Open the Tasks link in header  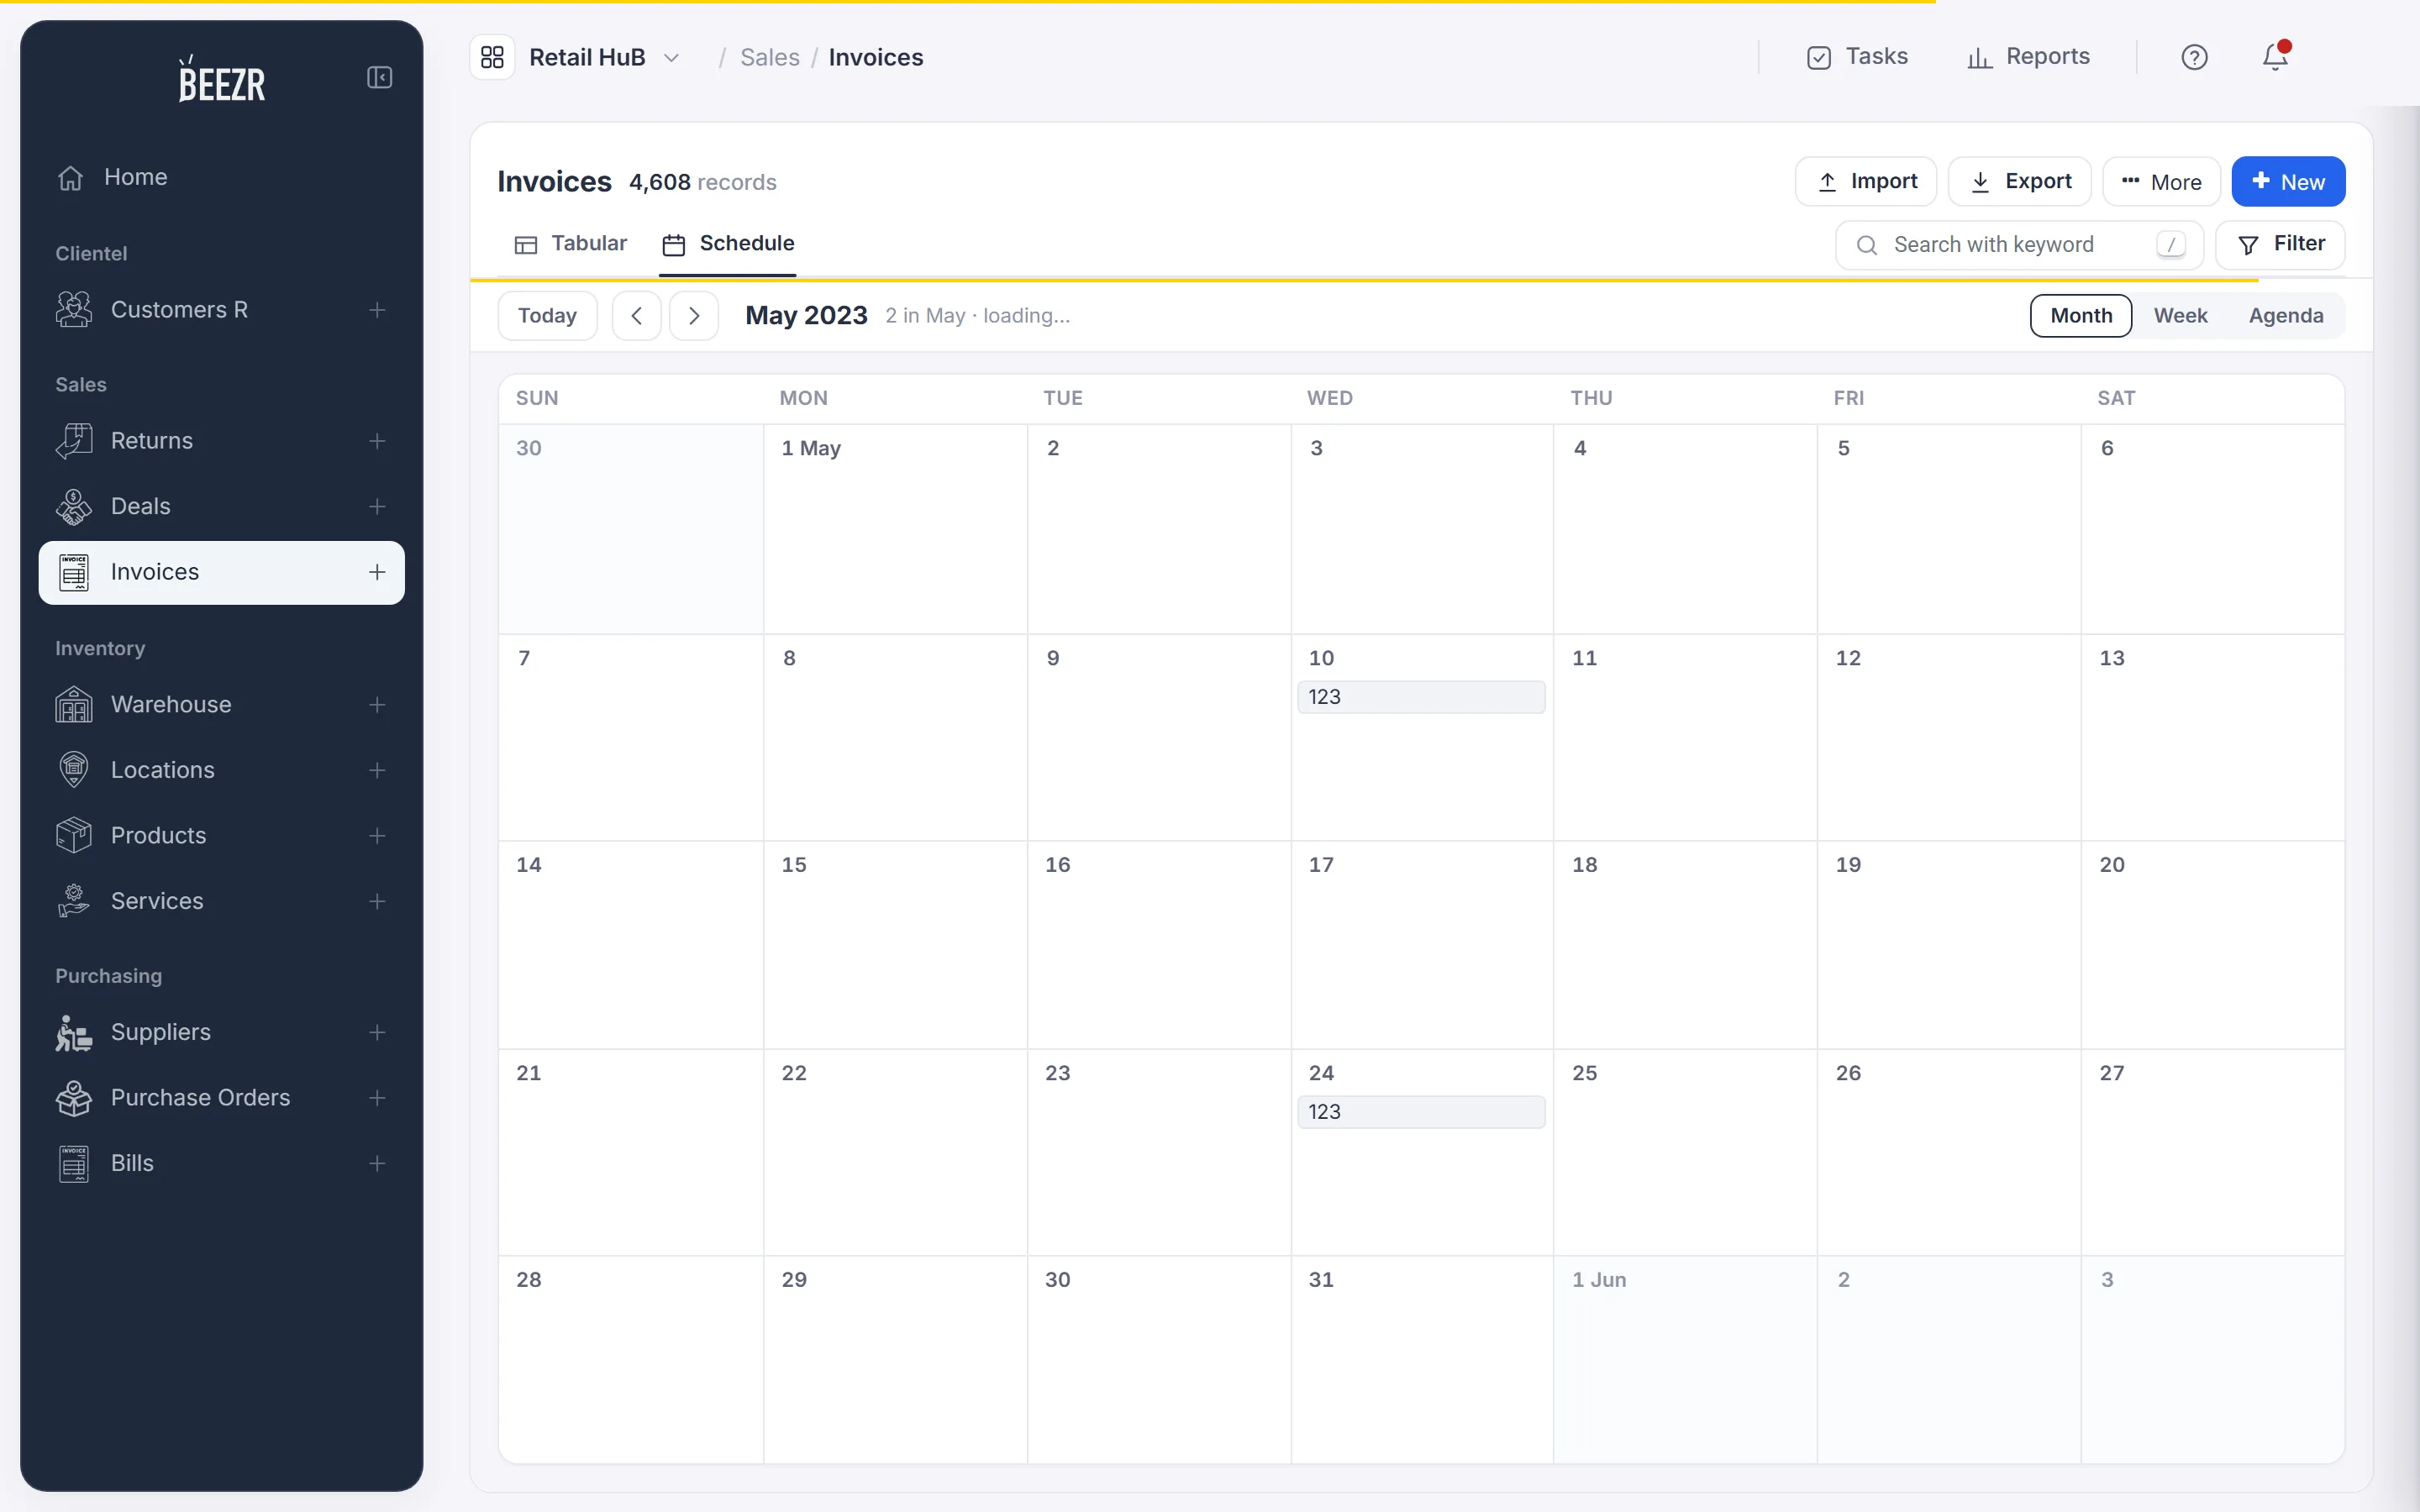click(1857, 57)
